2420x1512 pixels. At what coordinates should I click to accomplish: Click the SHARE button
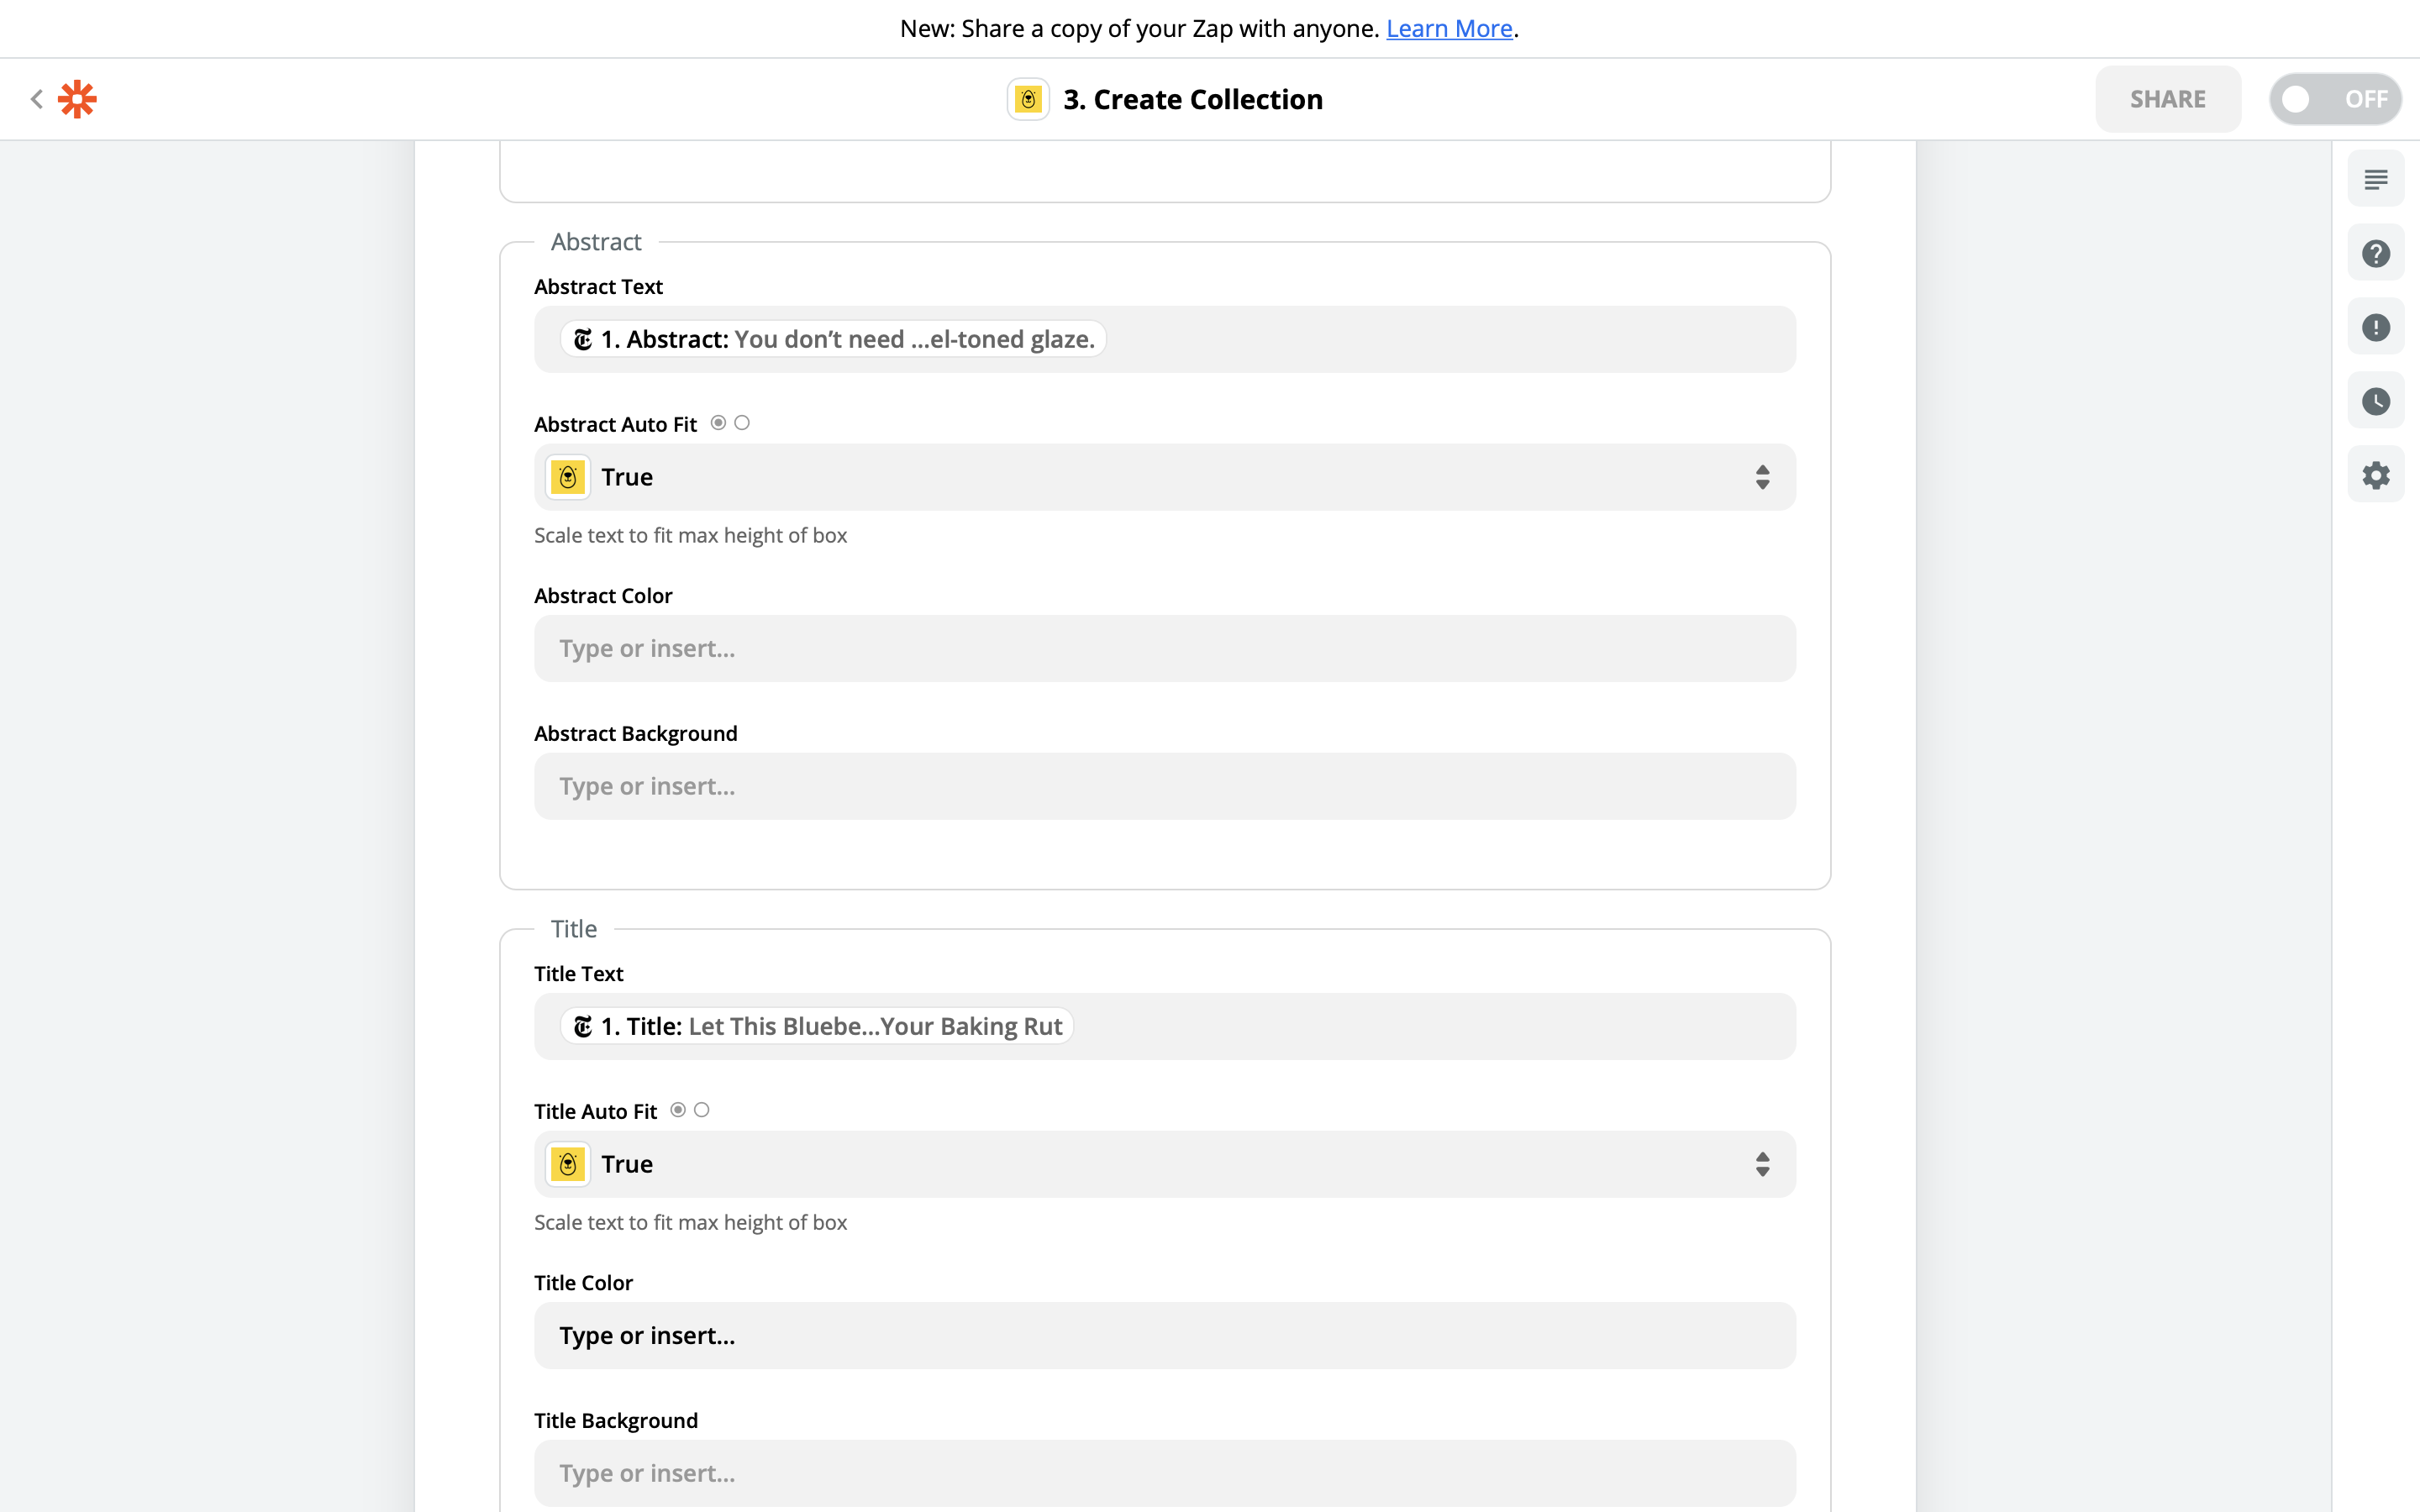click(2168, 99)
